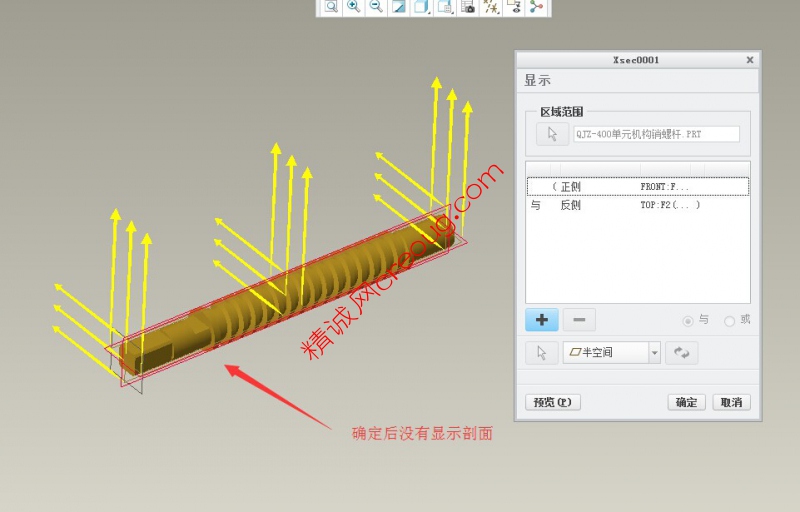Open the display style cube icon
This screenshot has width=800, height=512.
coord(421,7)
